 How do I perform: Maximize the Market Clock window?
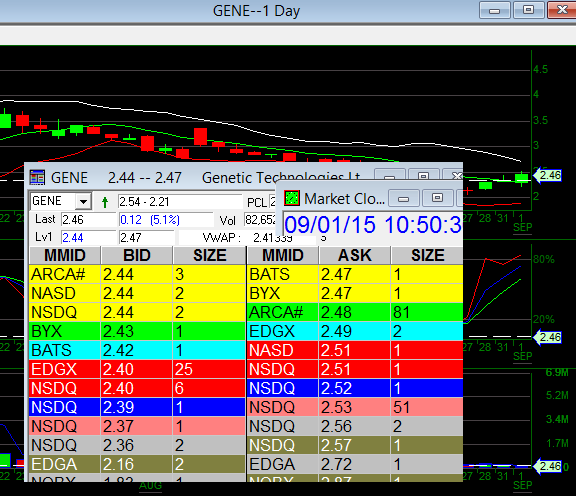437,198
